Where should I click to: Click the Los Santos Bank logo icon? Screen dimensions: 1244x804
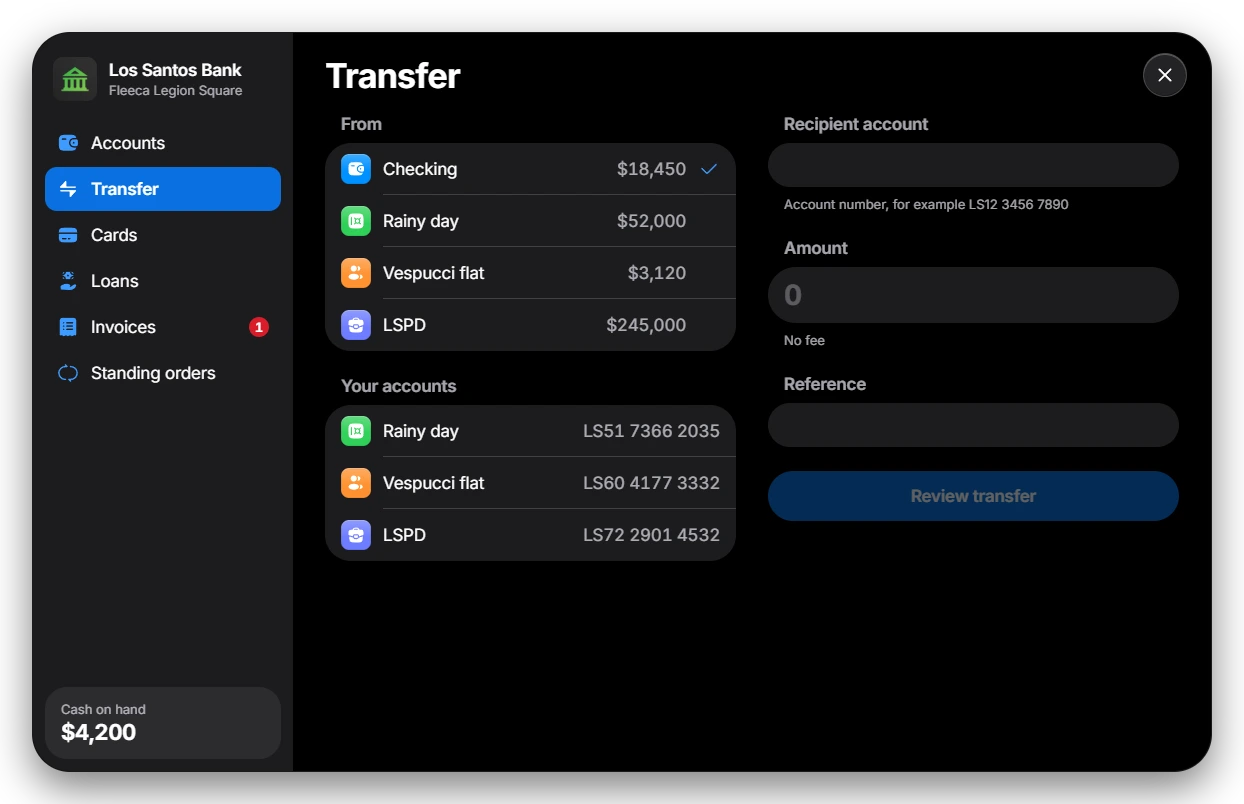tap(75, 79)
